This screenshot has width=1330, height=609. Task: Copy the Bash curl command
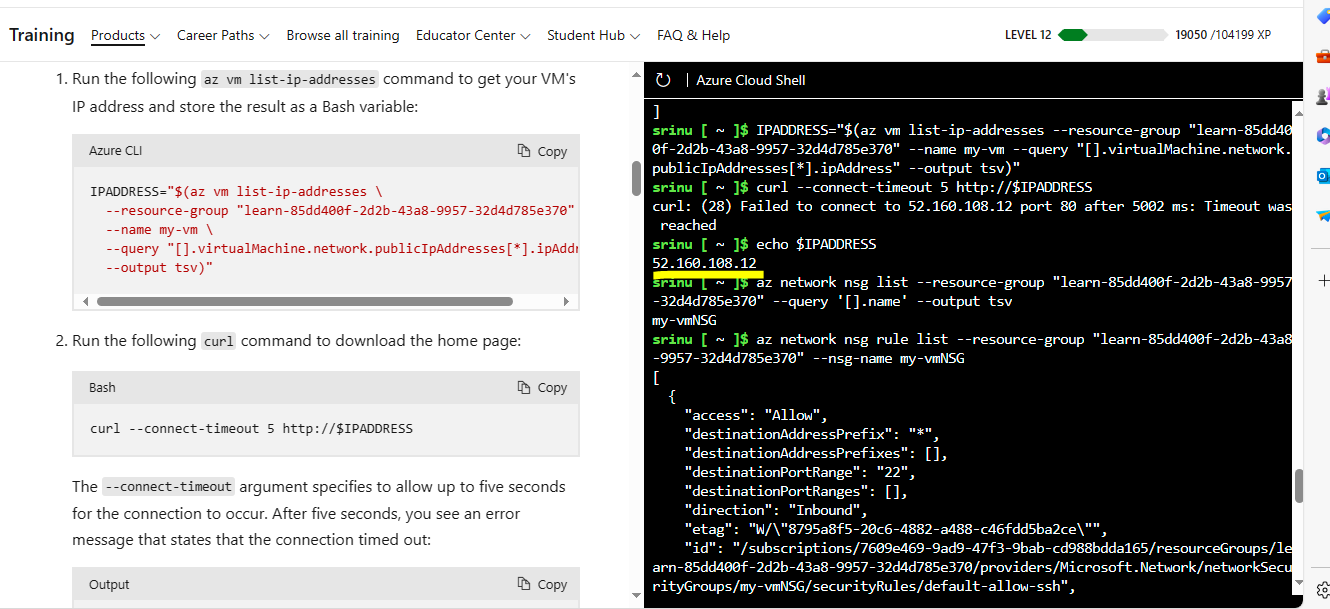tap(542, 387)
